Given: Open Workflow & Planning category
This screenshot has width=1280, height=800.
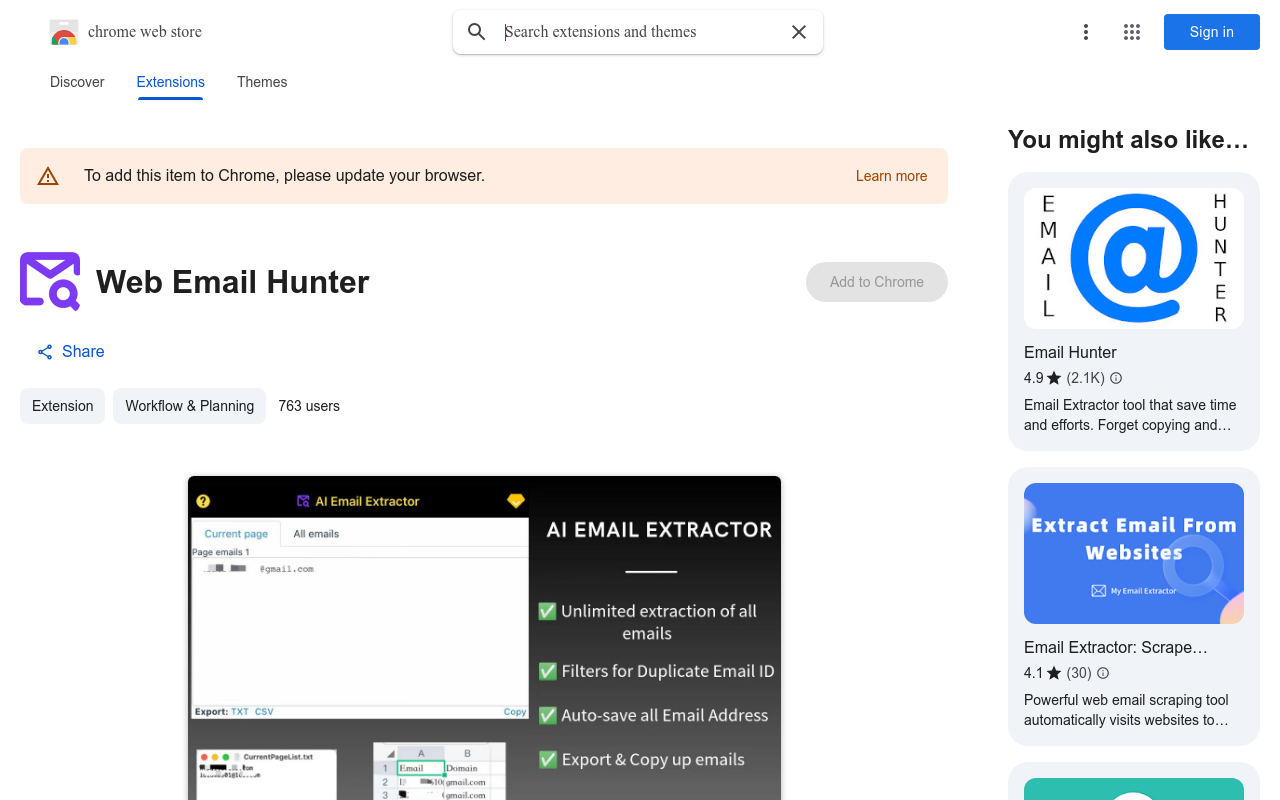Looking at the screenshot, I should coord(189,406).
